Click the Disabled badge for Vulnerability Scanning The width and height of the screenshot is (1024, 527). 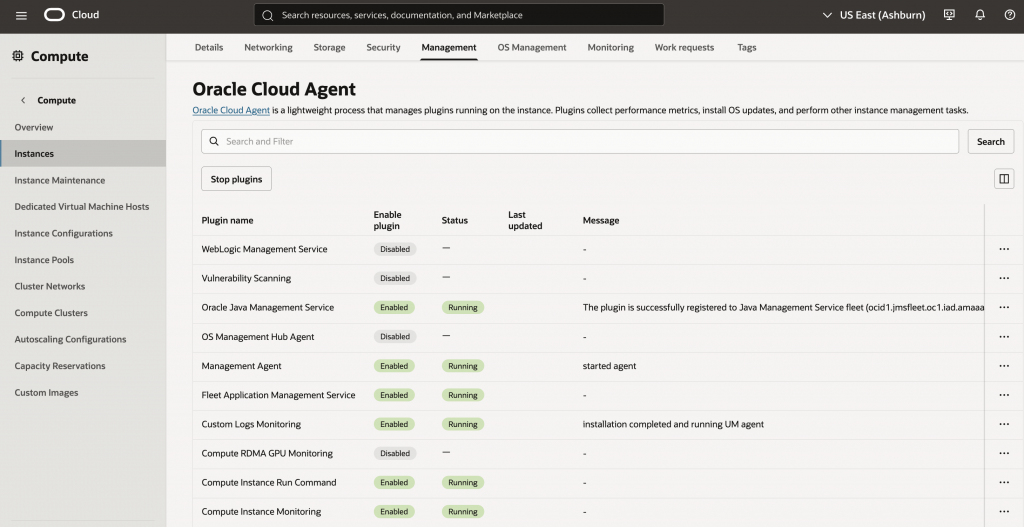point(395,278)
